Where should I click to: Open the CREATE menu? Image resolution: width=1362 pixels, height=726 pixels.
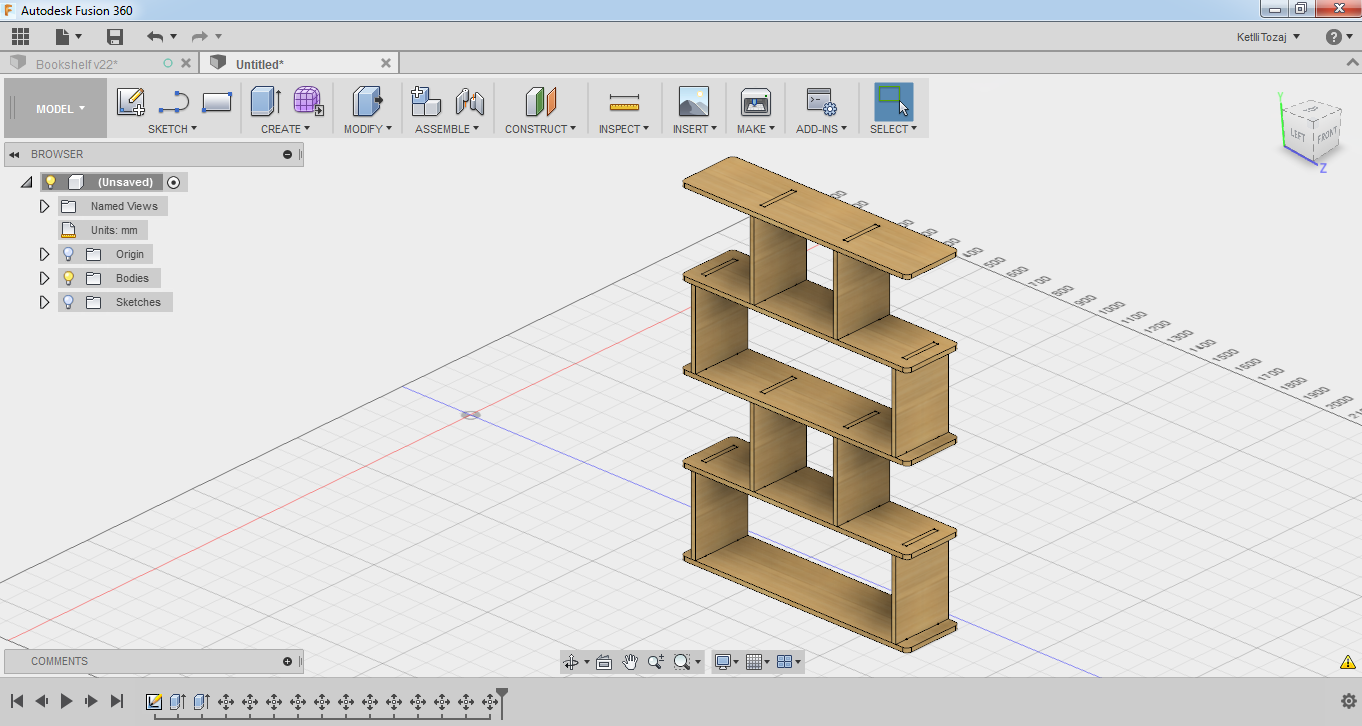coord(285,129)
